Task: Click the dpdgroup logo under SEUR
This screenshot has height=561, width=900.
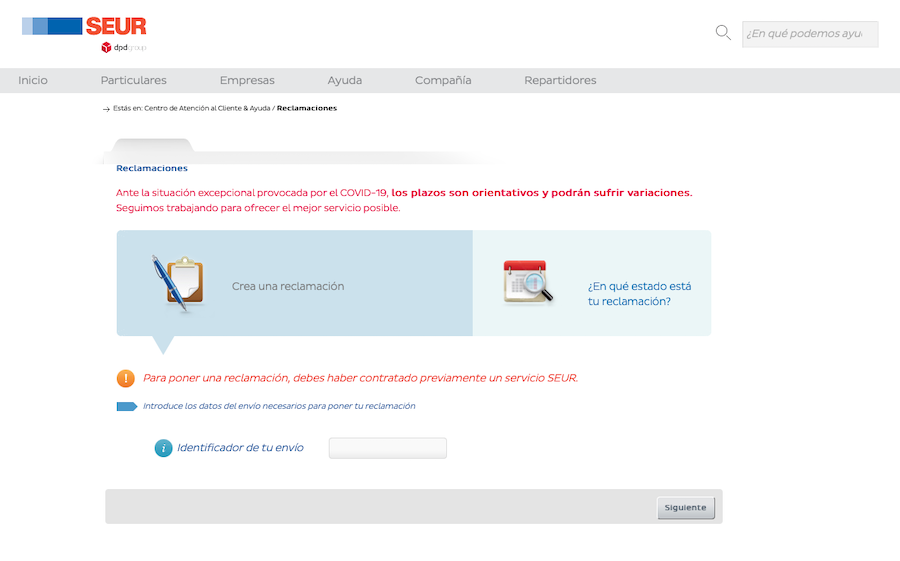Action: (123, 47)
